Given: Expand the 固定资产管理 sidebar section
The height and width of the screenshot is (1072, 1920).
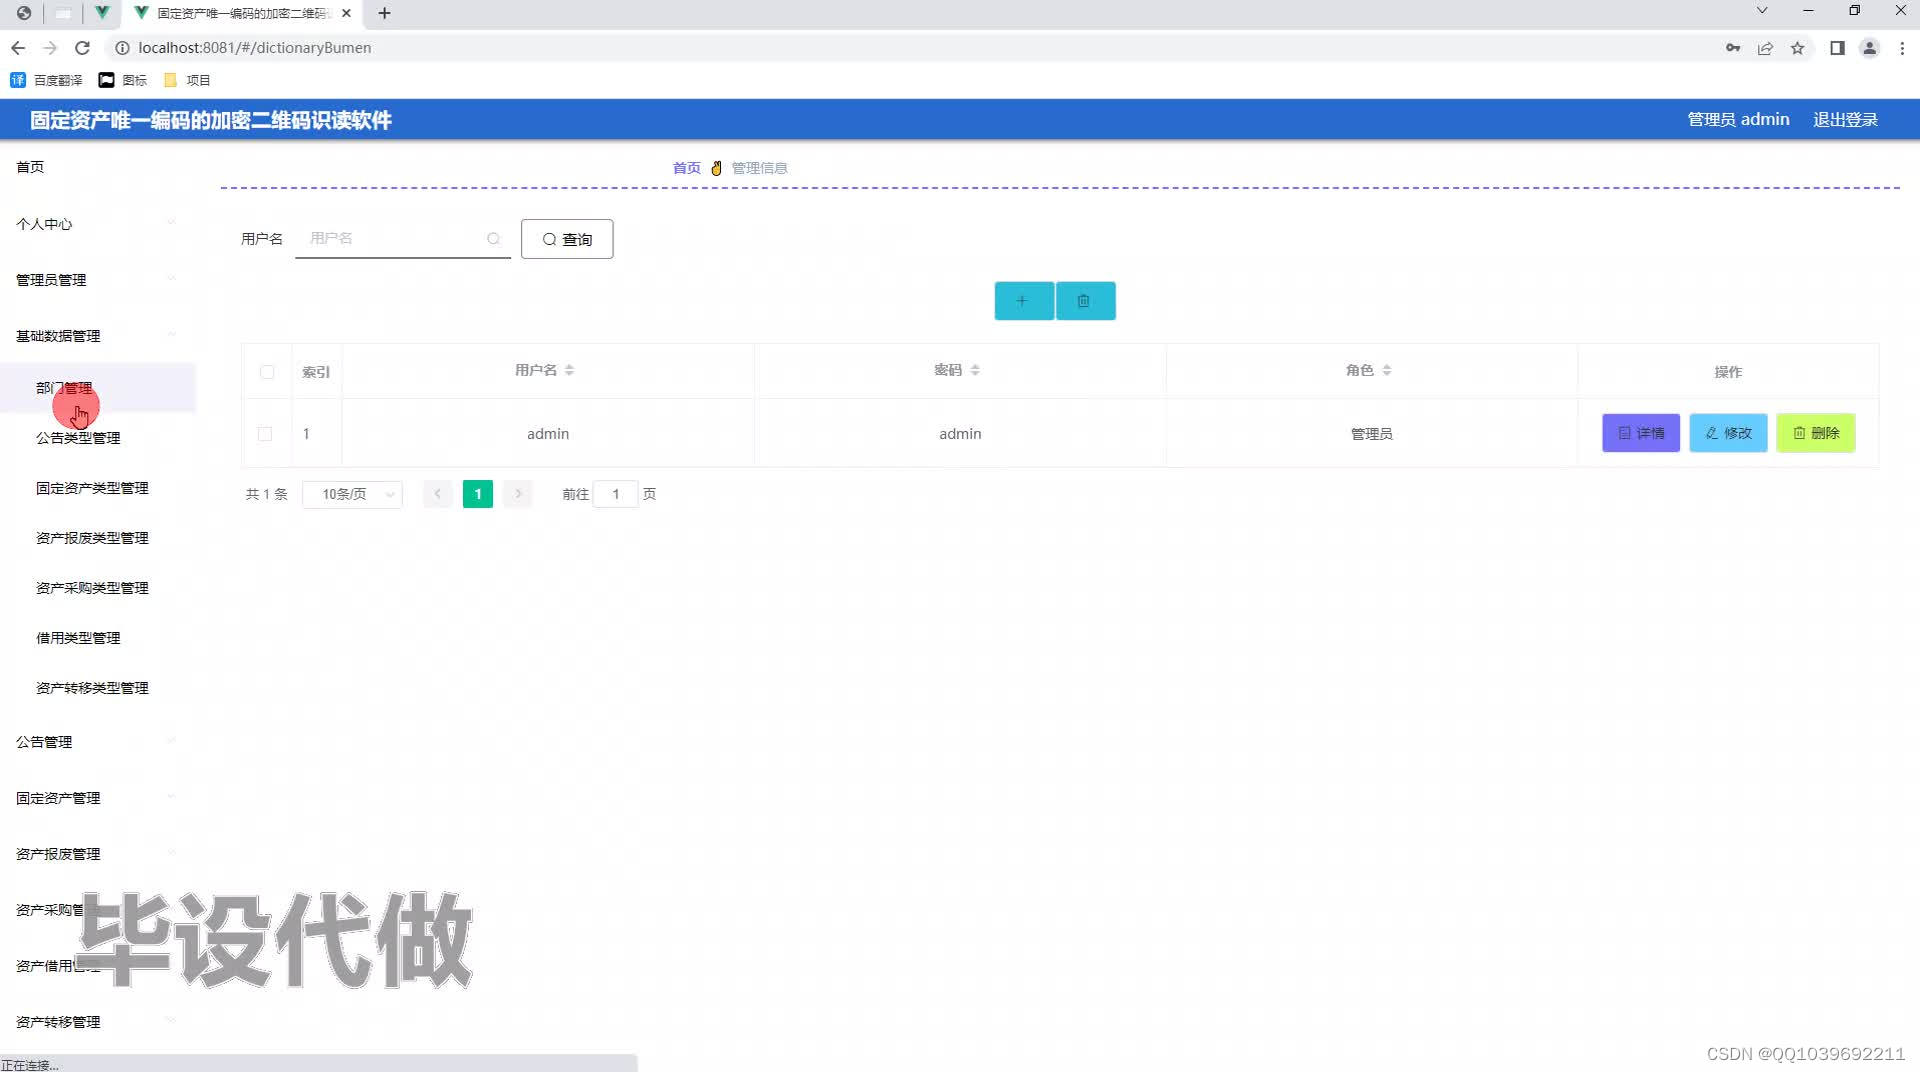Looking at the screenshot, I should (x=57, y=797).
